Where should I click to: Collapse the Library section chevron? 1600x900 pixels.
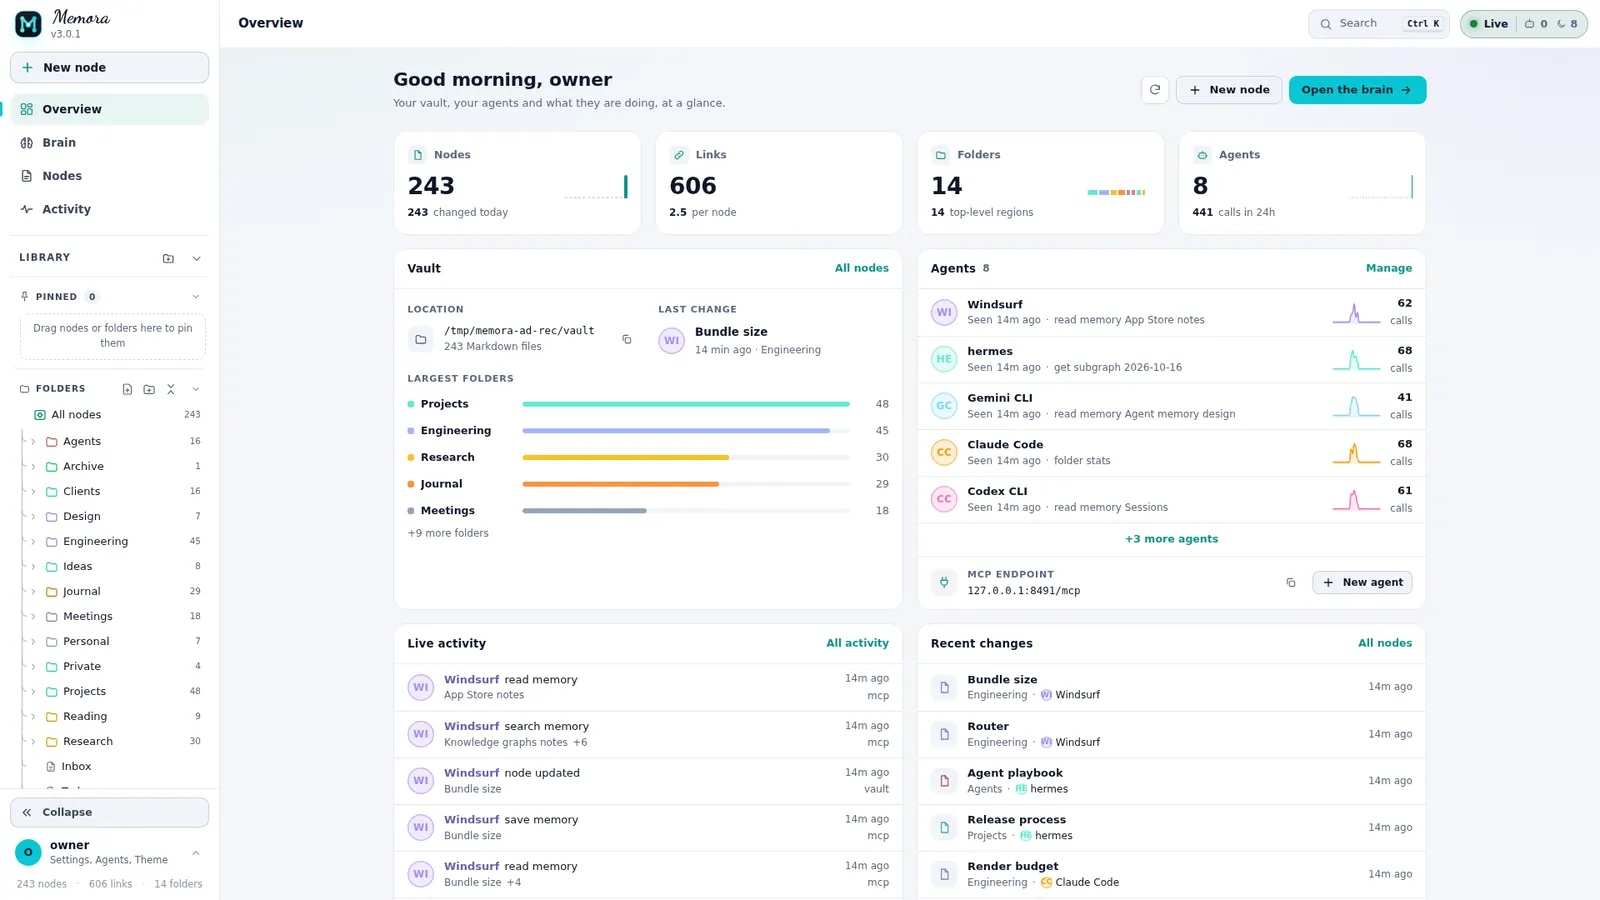tap(196, 258)
